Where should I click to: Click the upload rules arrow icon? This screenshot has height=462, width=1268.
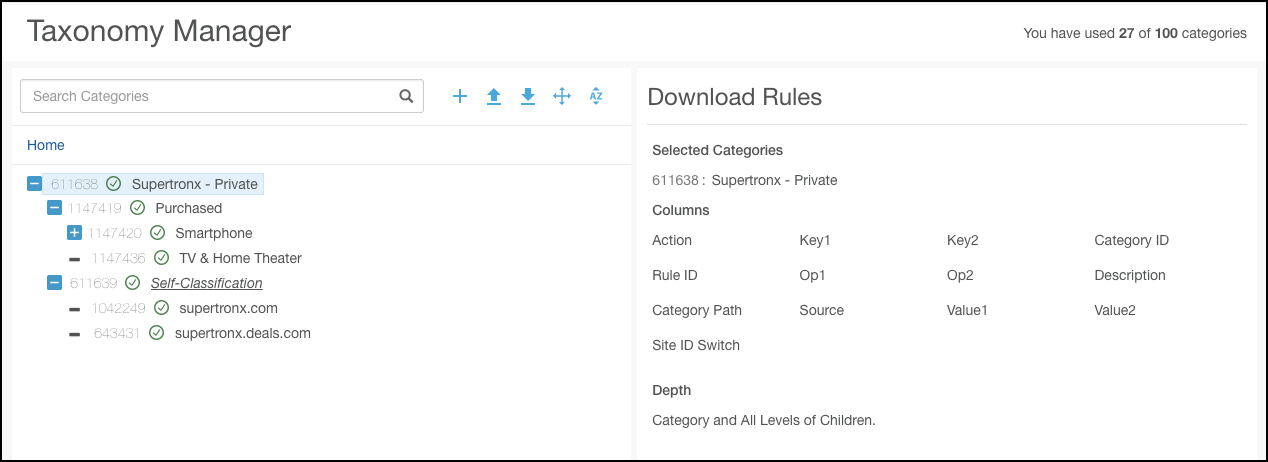(494, 96)
